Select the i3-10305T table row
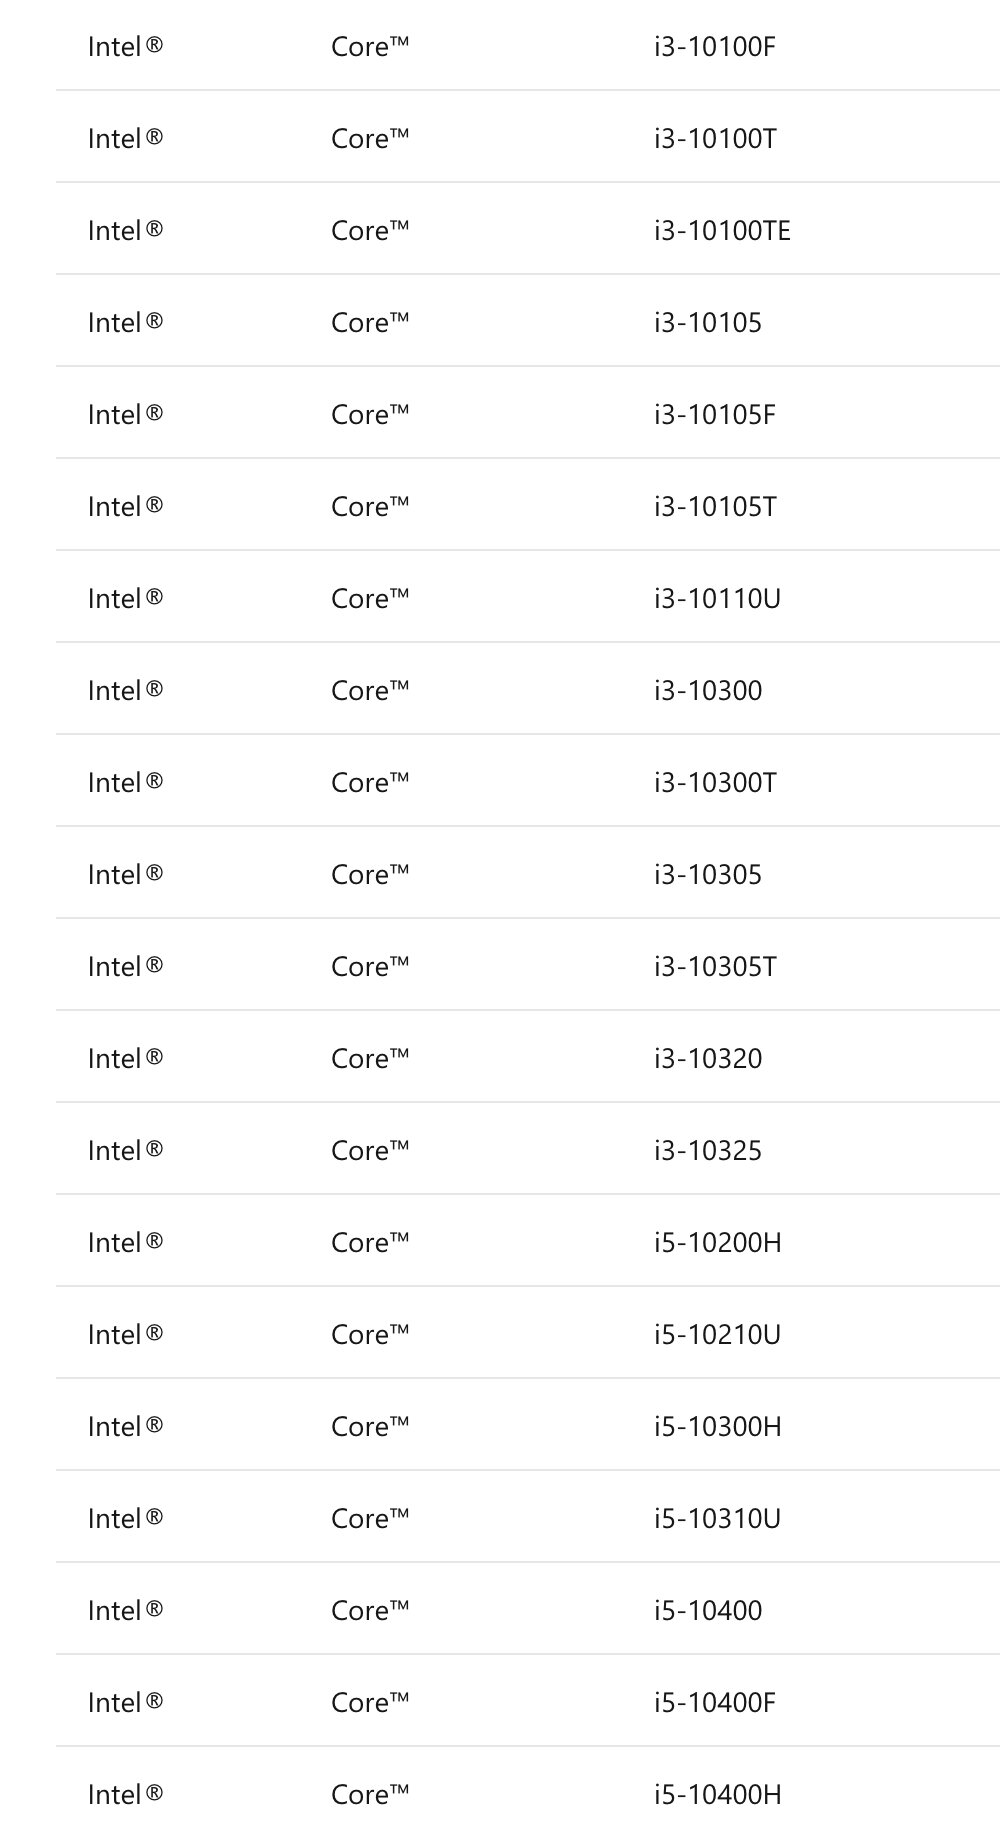This screenshot has width=1000, height=1830. coord(528,965)
